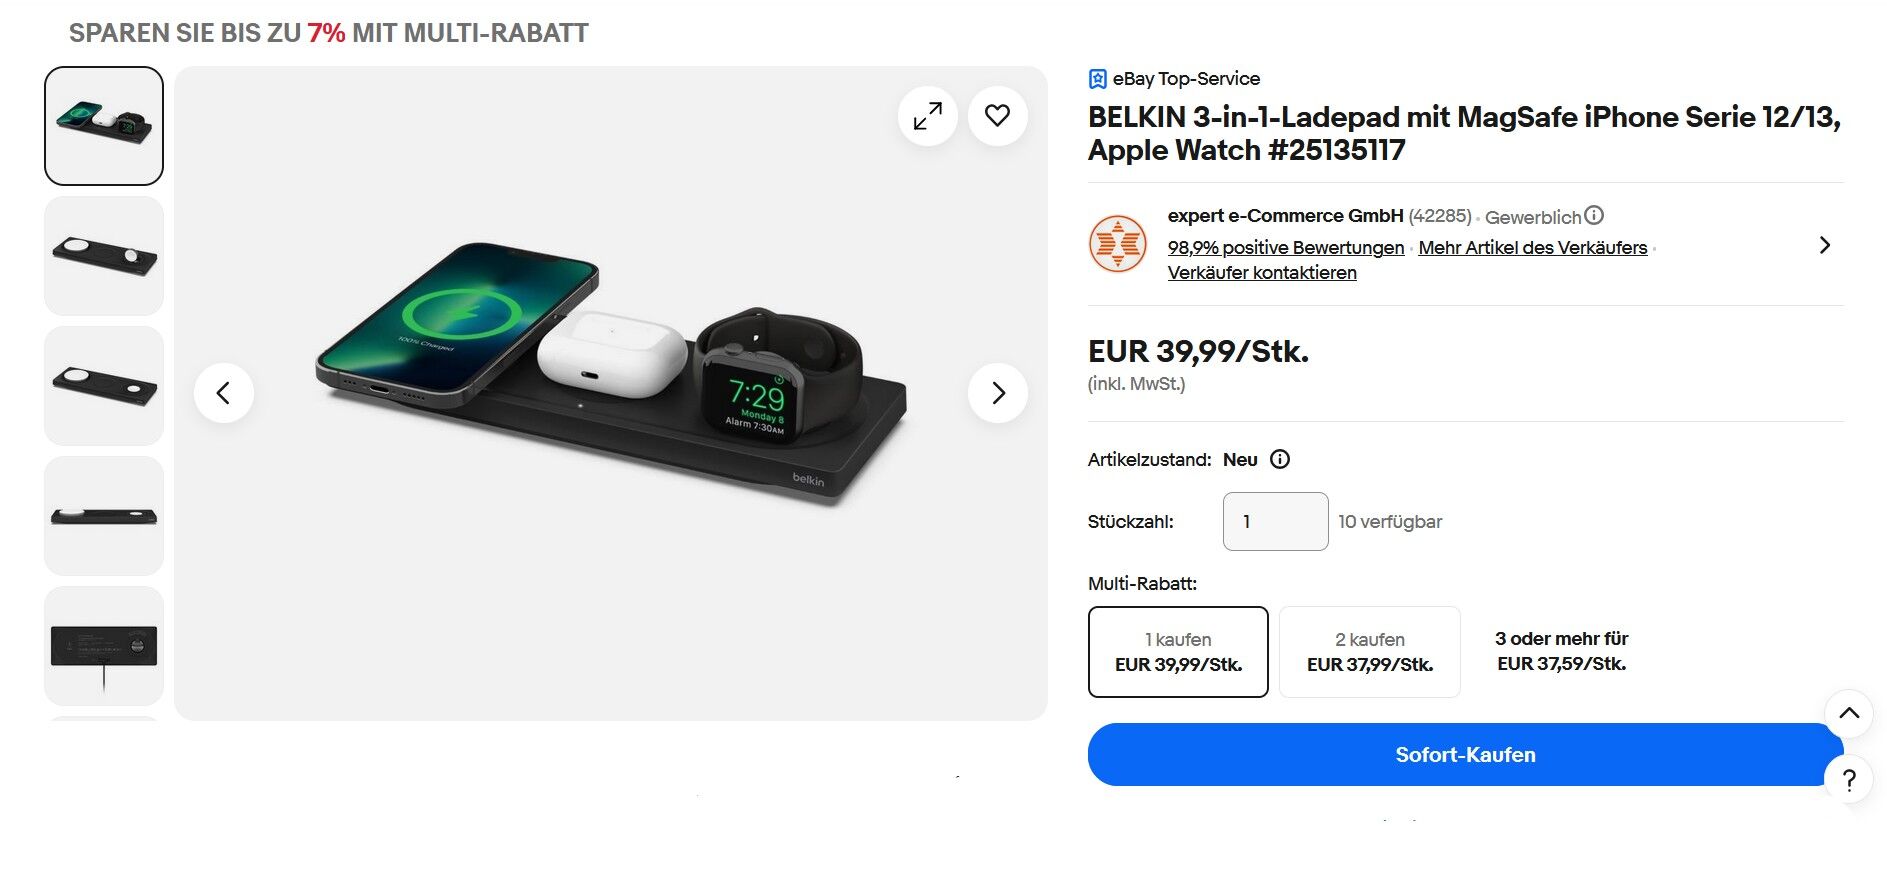Expand seller details with right chevron
The width and height of the screenshot is (1887, 869).
pyautogui.click(x=1825, y=245)
